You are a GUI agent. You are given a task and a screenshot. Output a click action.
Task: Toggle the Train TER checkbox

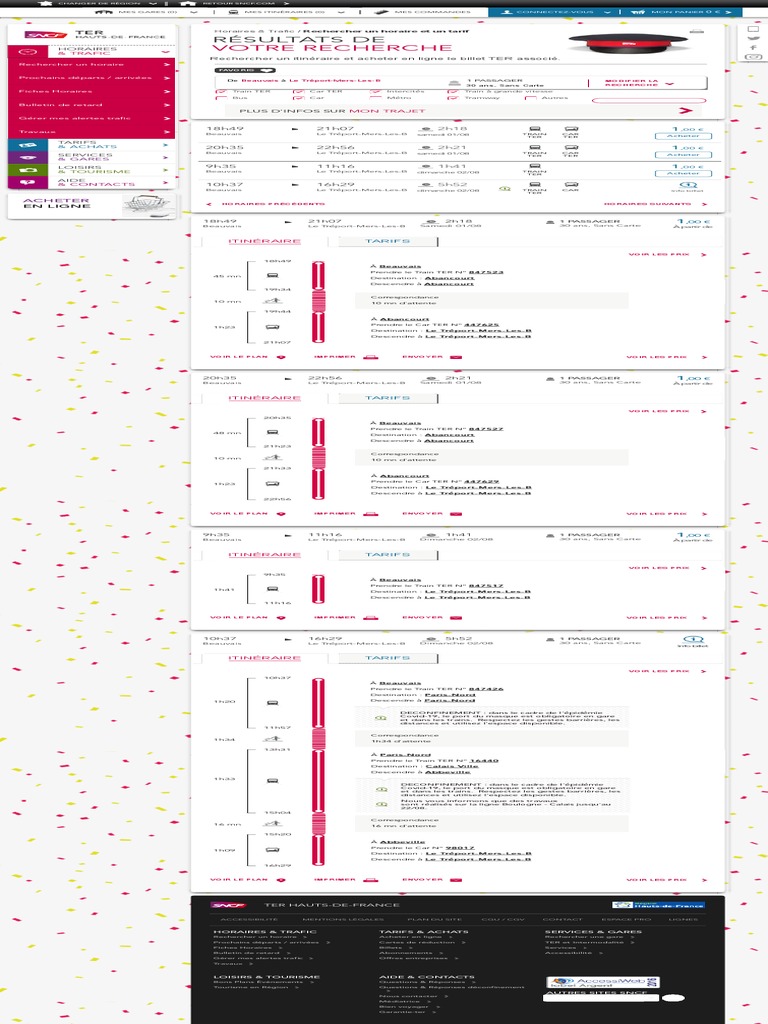(x=221, y=92)
